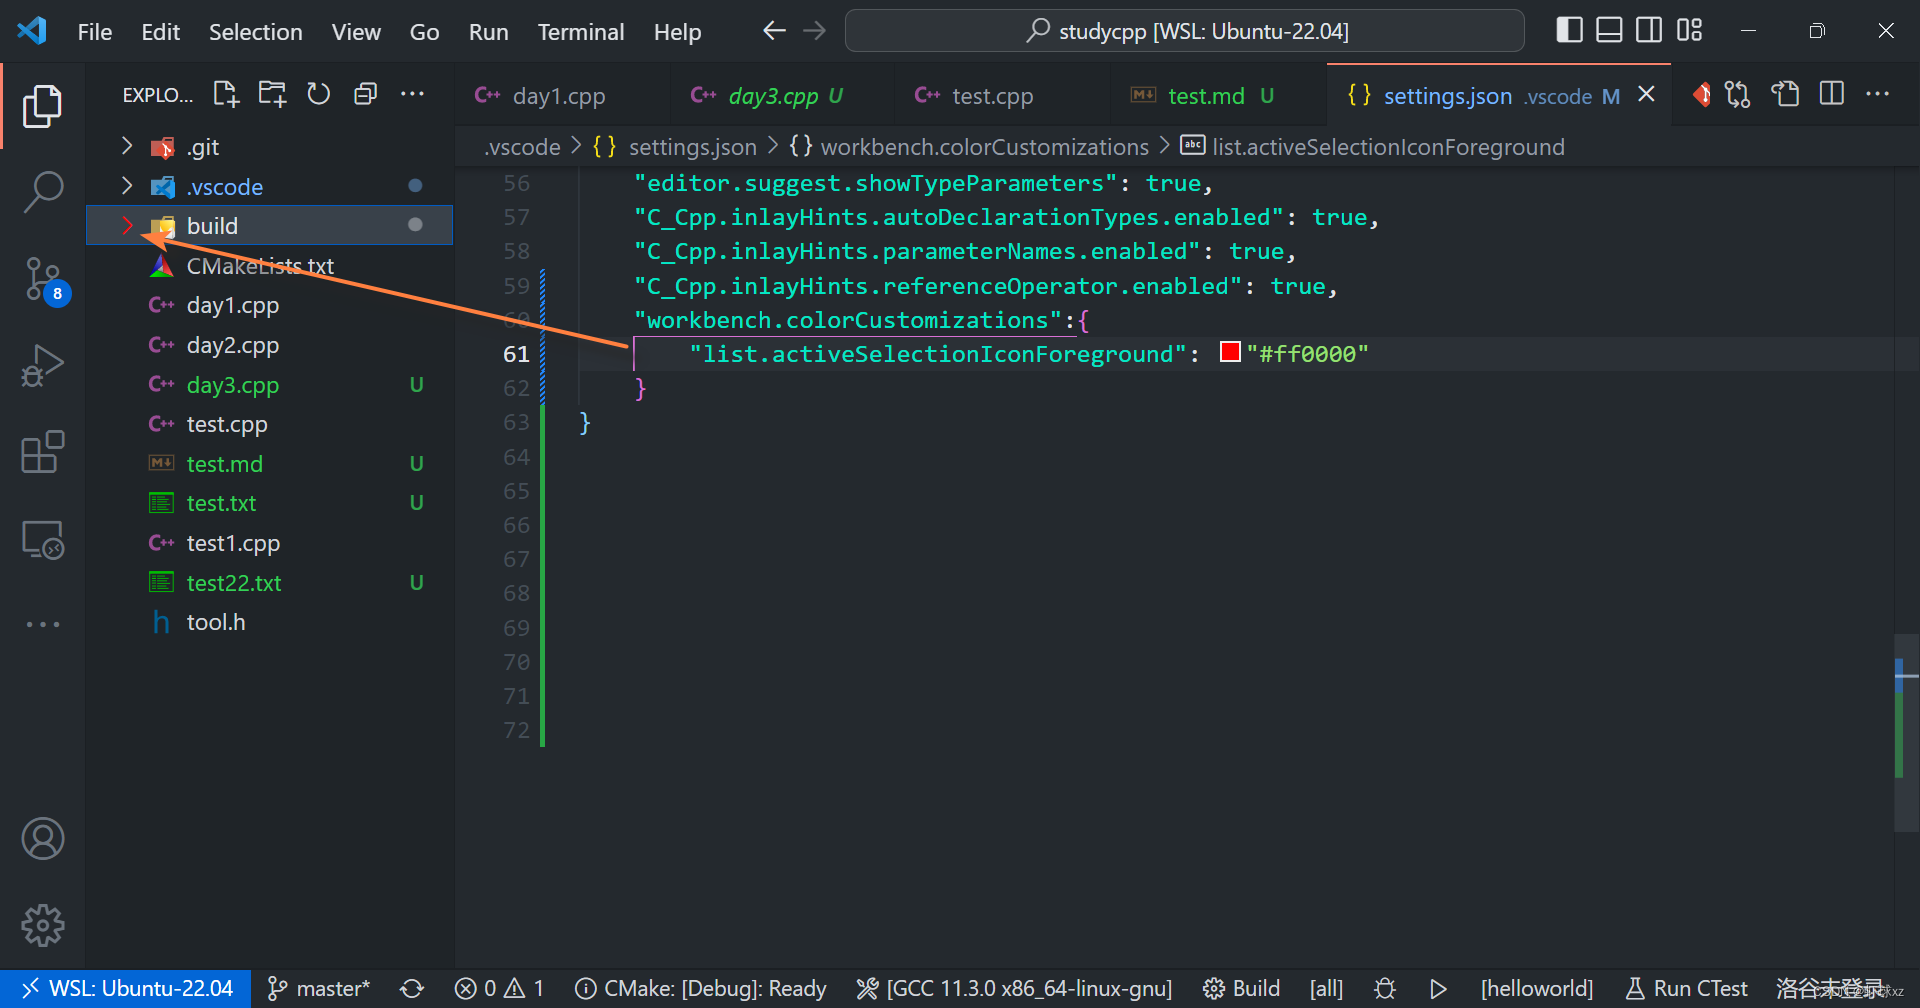The image size is (1920, 1008).
Task: Open changes compare icon in editor toolbar
Action: (x=1738, y=95)
